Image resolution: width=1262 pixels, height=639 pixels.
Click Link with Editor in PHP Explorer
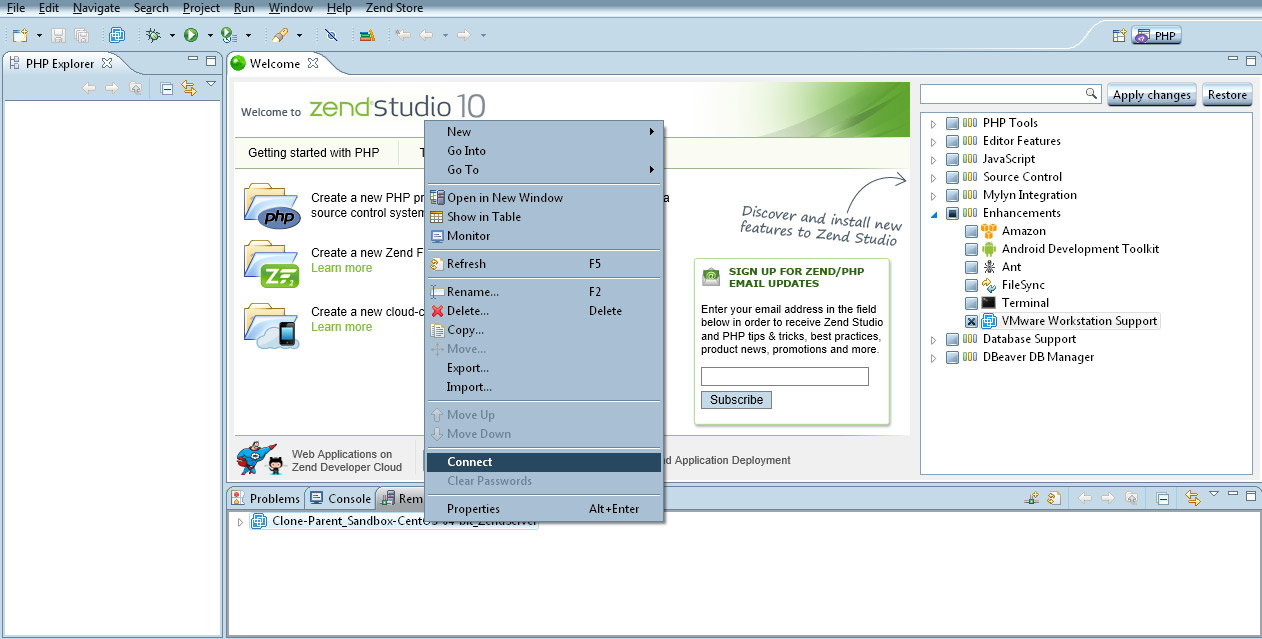click(188, 88)
